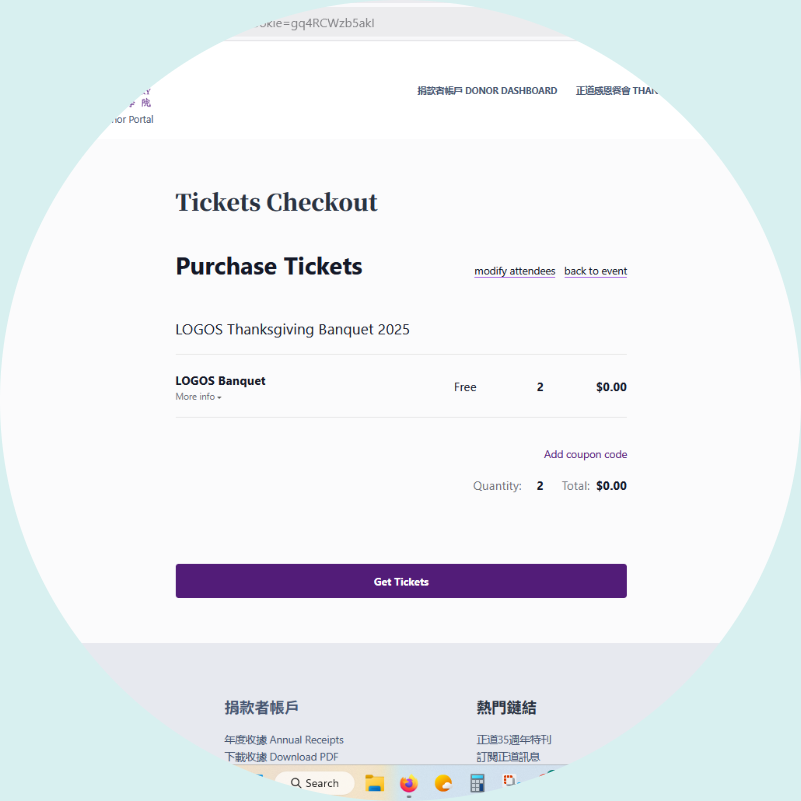Click Add coupon code
801x801 pixels.
coord(585,454)
